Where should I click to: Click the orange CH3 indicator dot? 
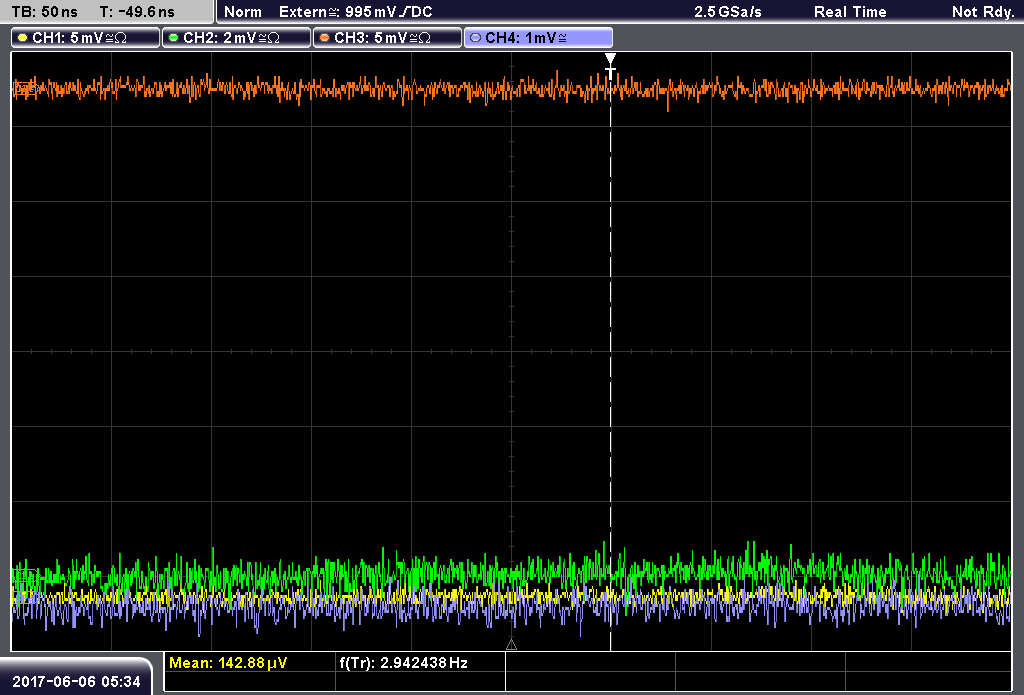coord(325,38)
